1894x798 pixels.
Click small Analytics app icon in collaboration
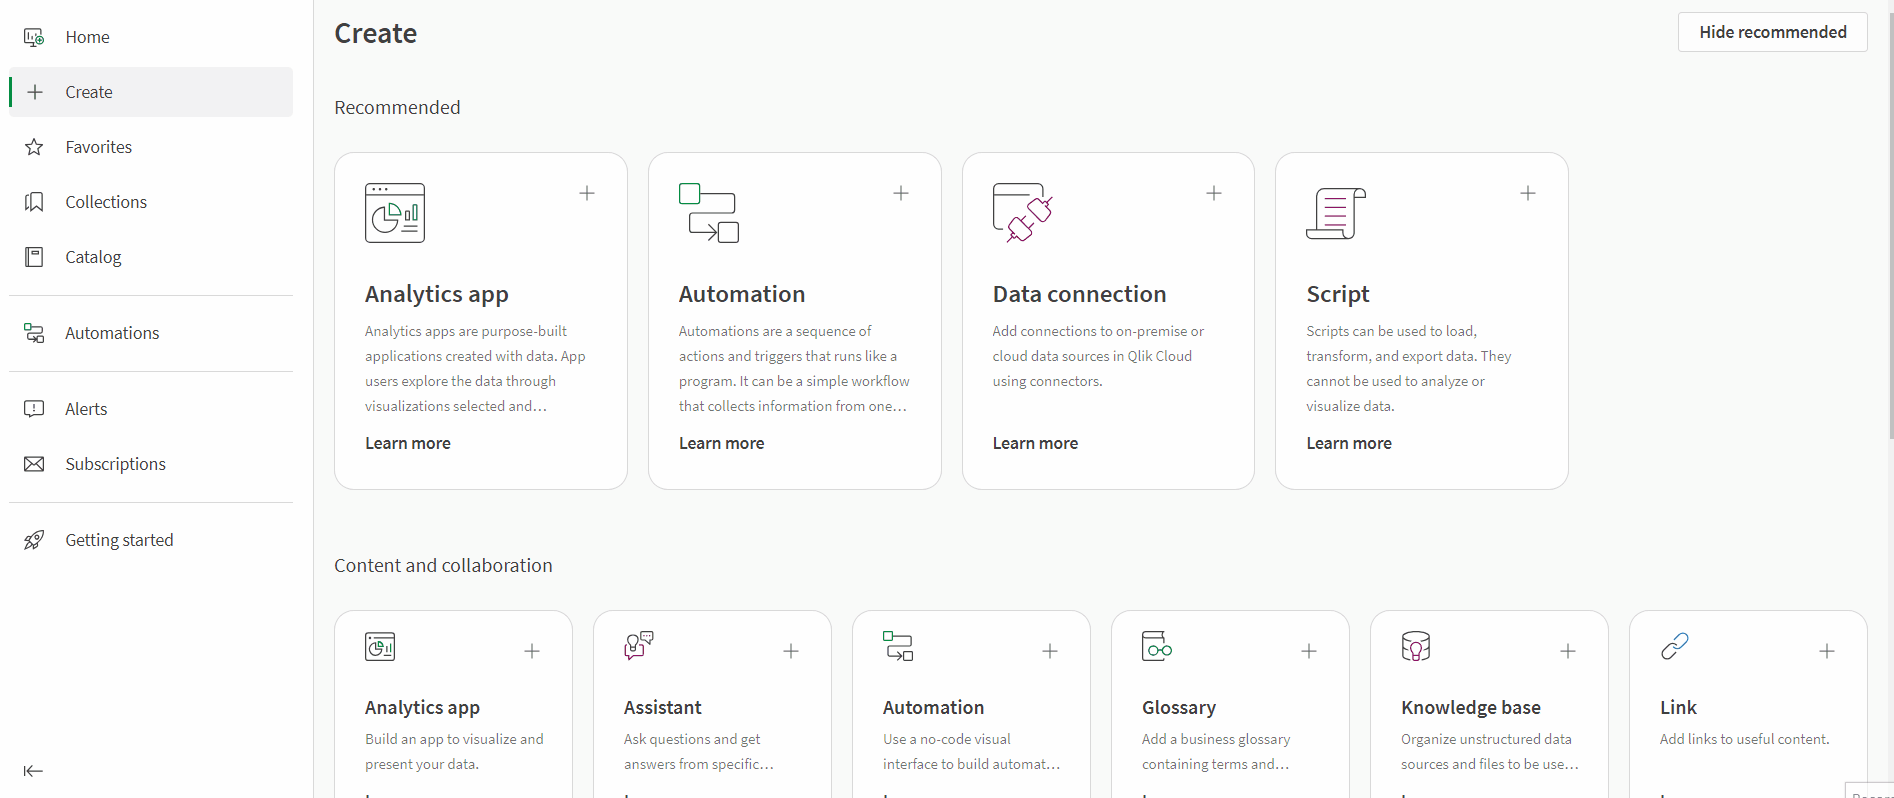click(380, 646)
